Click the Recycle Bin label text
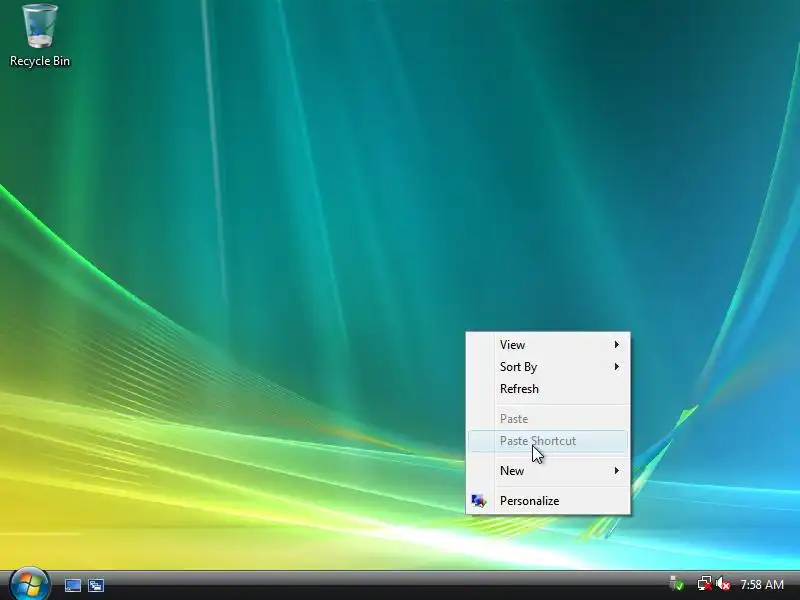This screenshot has width=800, height=600. (x=40, y=61)
